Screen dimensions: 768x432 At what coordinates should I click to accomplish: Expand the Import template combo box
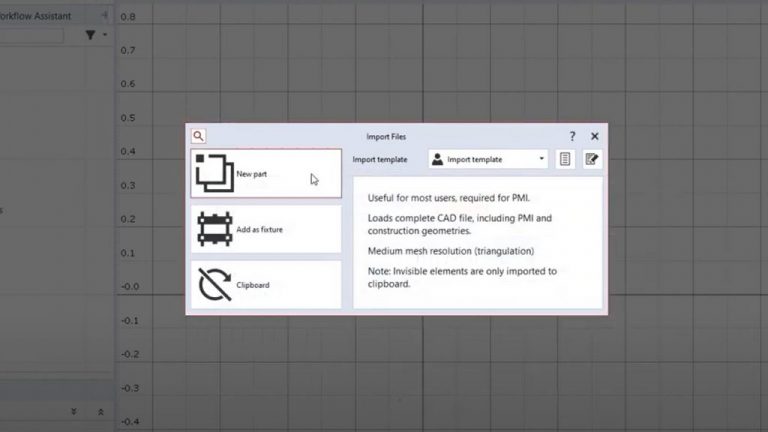488,159
